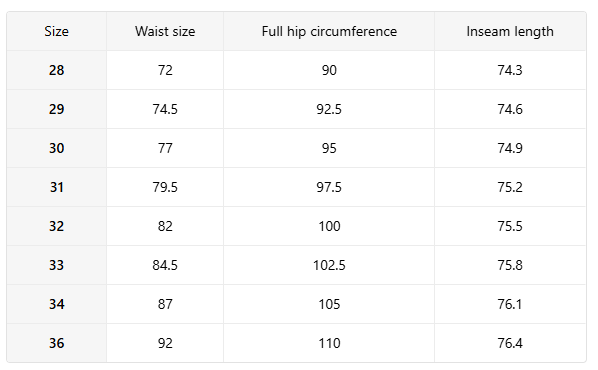Image resolution: width=598 pixels, height=370 pixels.
Task: Click inseam length value 76.4
Action: click(510, 343)
